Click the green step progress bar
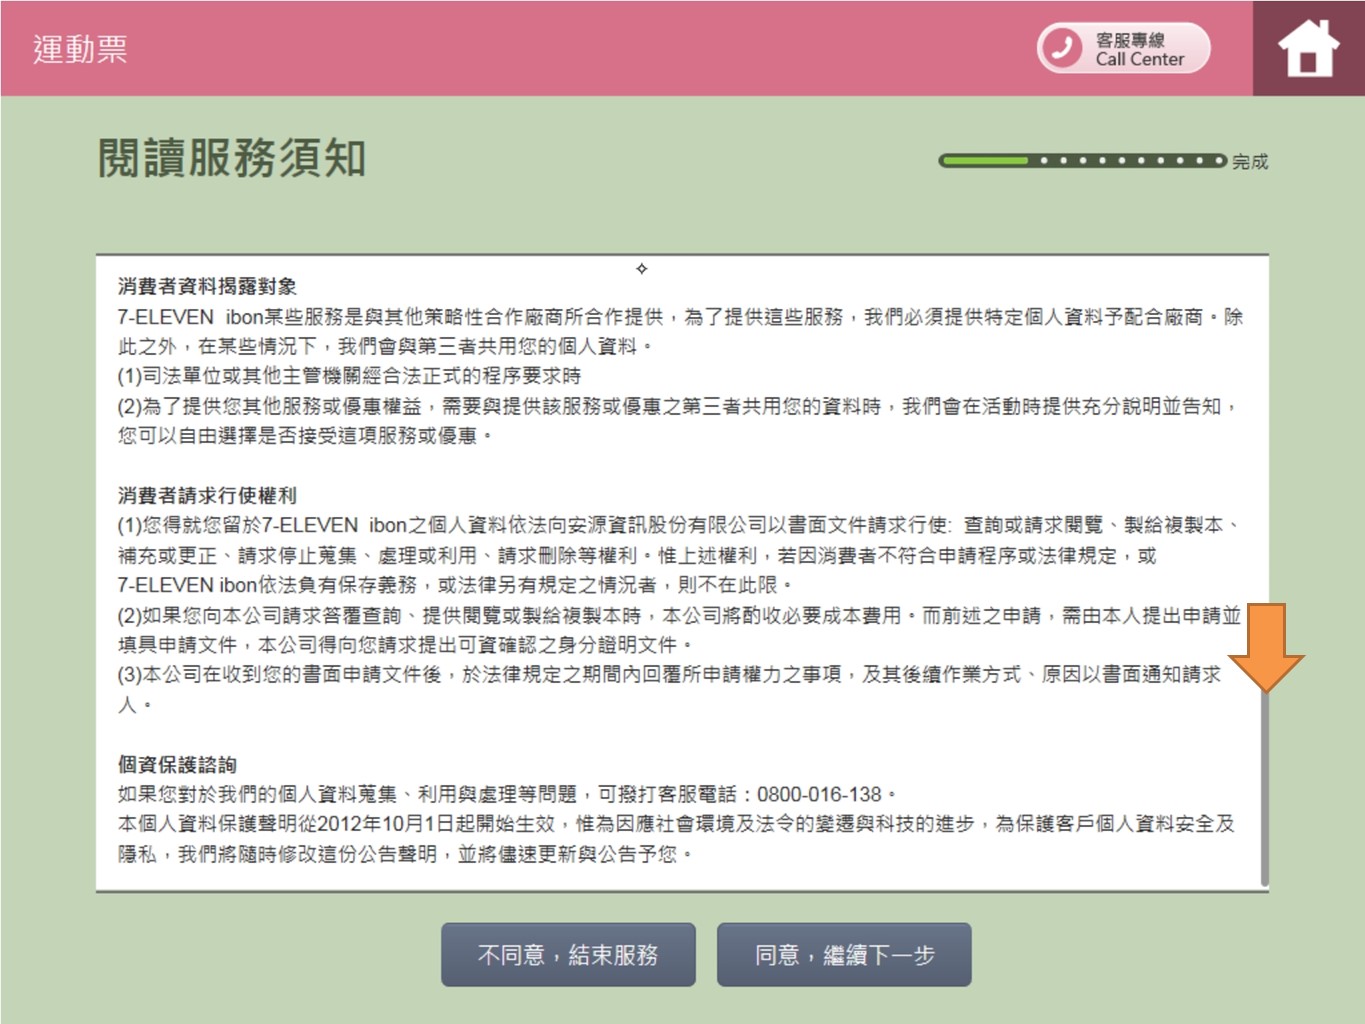This screenshot has width=1365, height=1024. coord(1082,160)
